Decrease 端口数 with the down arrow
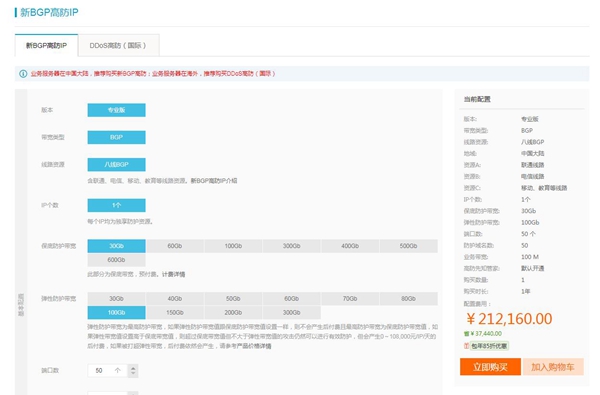The image size is (600, 395). pyautogui.click(x=133, y=374)
